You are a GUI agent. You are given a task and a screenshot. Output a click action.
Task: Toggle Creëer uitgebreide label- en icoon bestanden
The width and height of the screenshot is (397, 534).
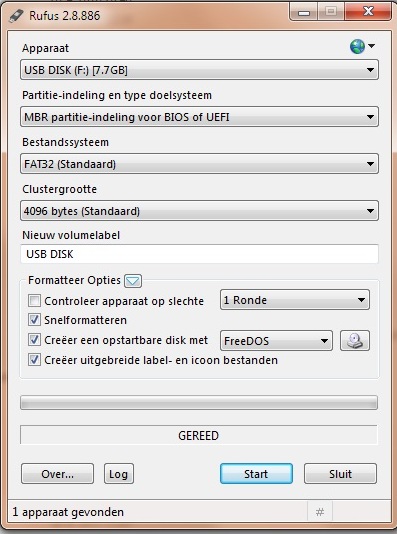click(x=34, y=360)
